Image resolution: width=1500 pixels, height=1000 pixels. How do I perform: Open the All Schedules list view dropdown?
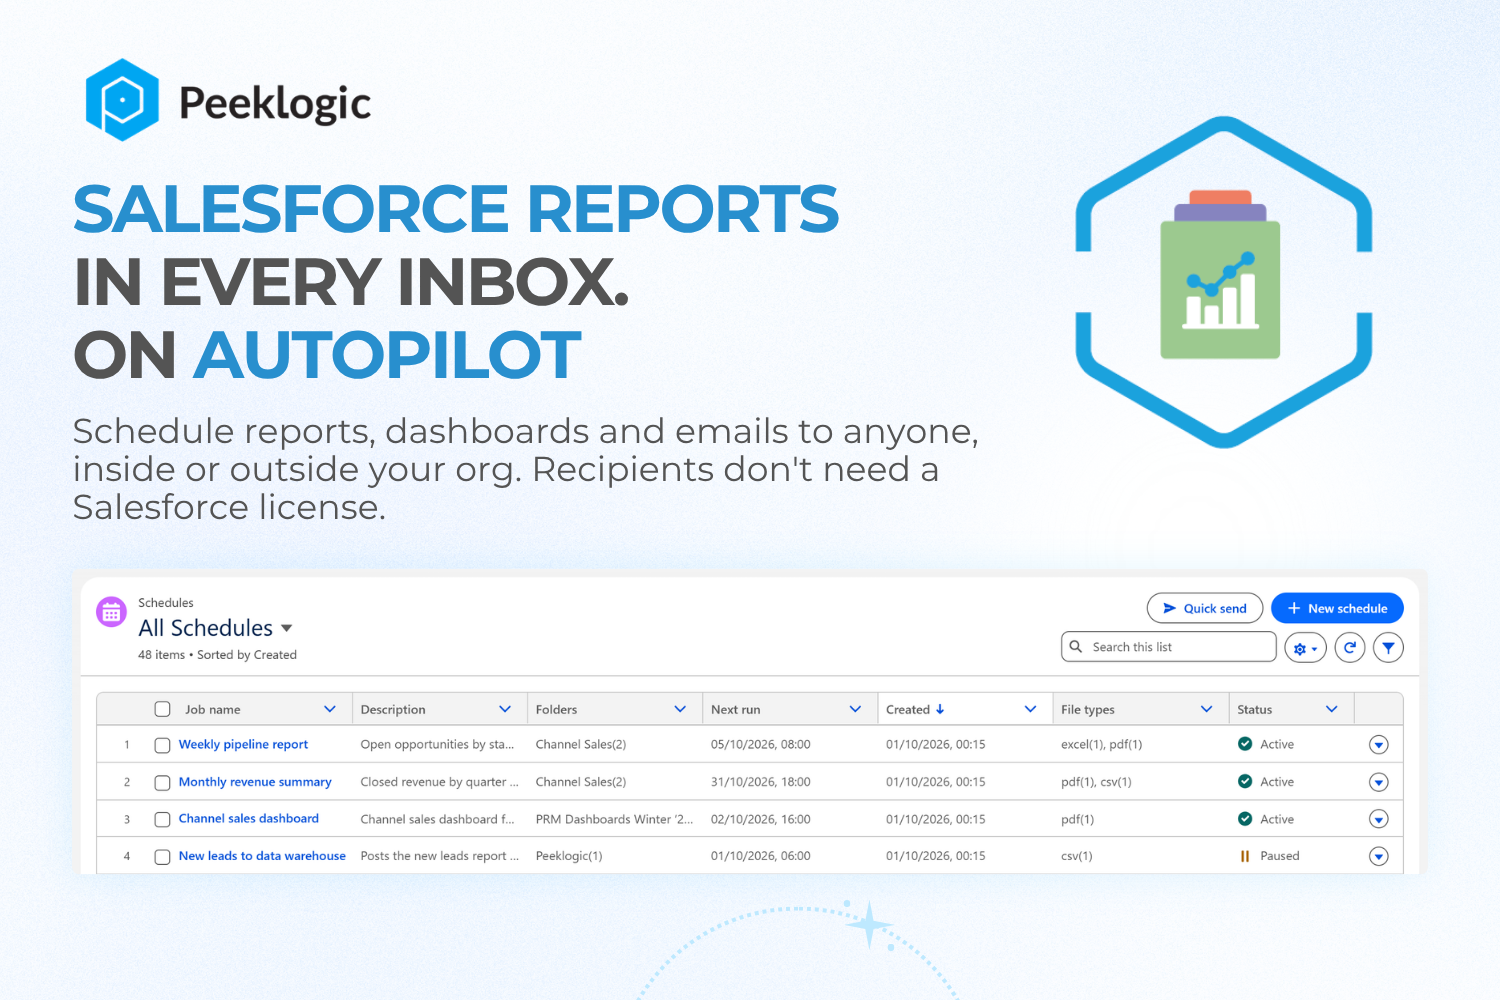point(287,628)
